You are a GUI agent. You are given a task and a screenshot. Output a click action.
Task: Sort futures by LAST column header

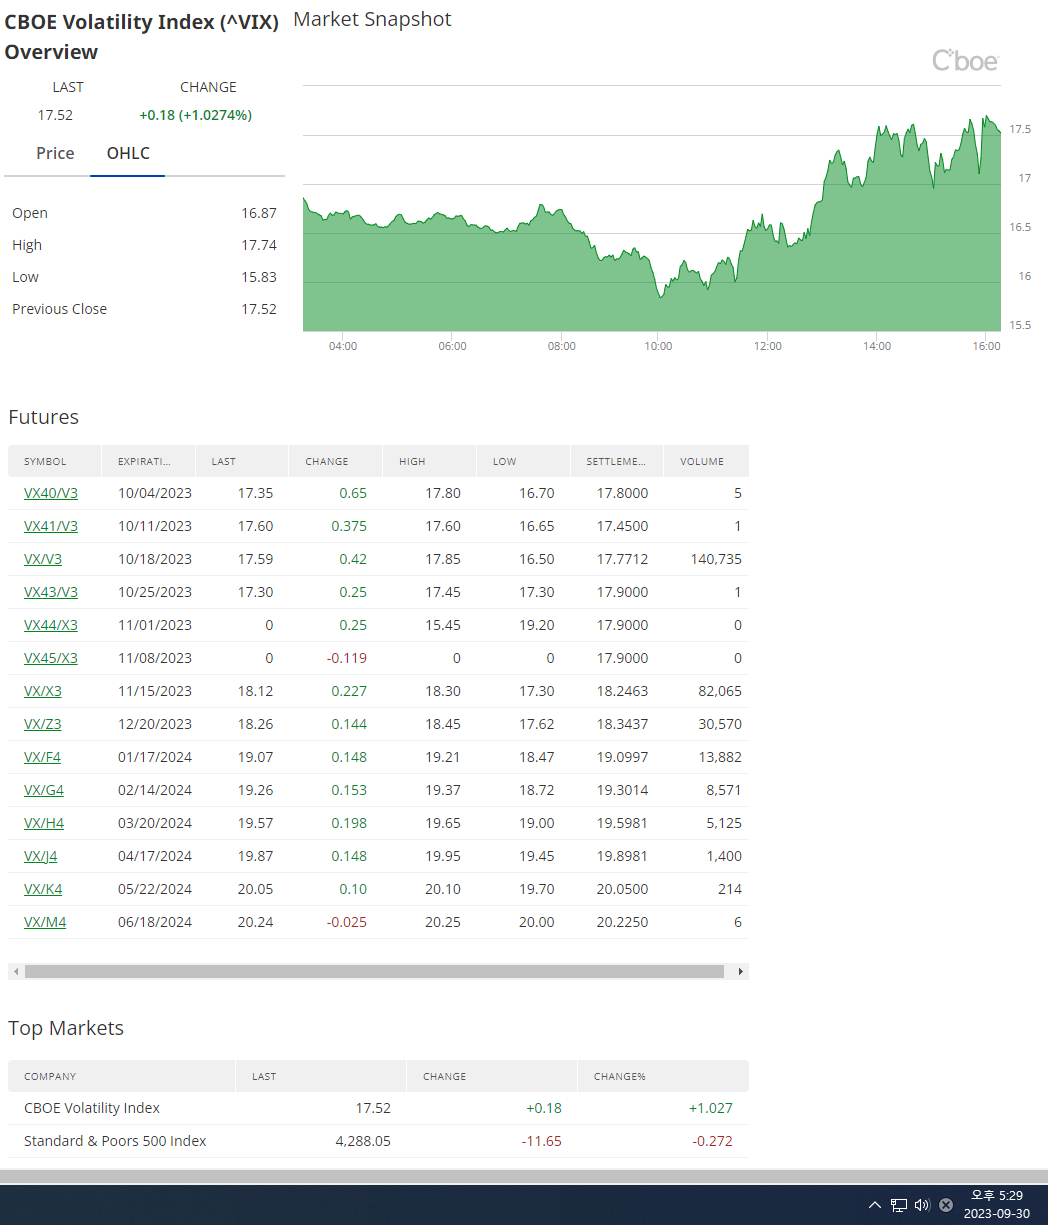coord(242,461)
